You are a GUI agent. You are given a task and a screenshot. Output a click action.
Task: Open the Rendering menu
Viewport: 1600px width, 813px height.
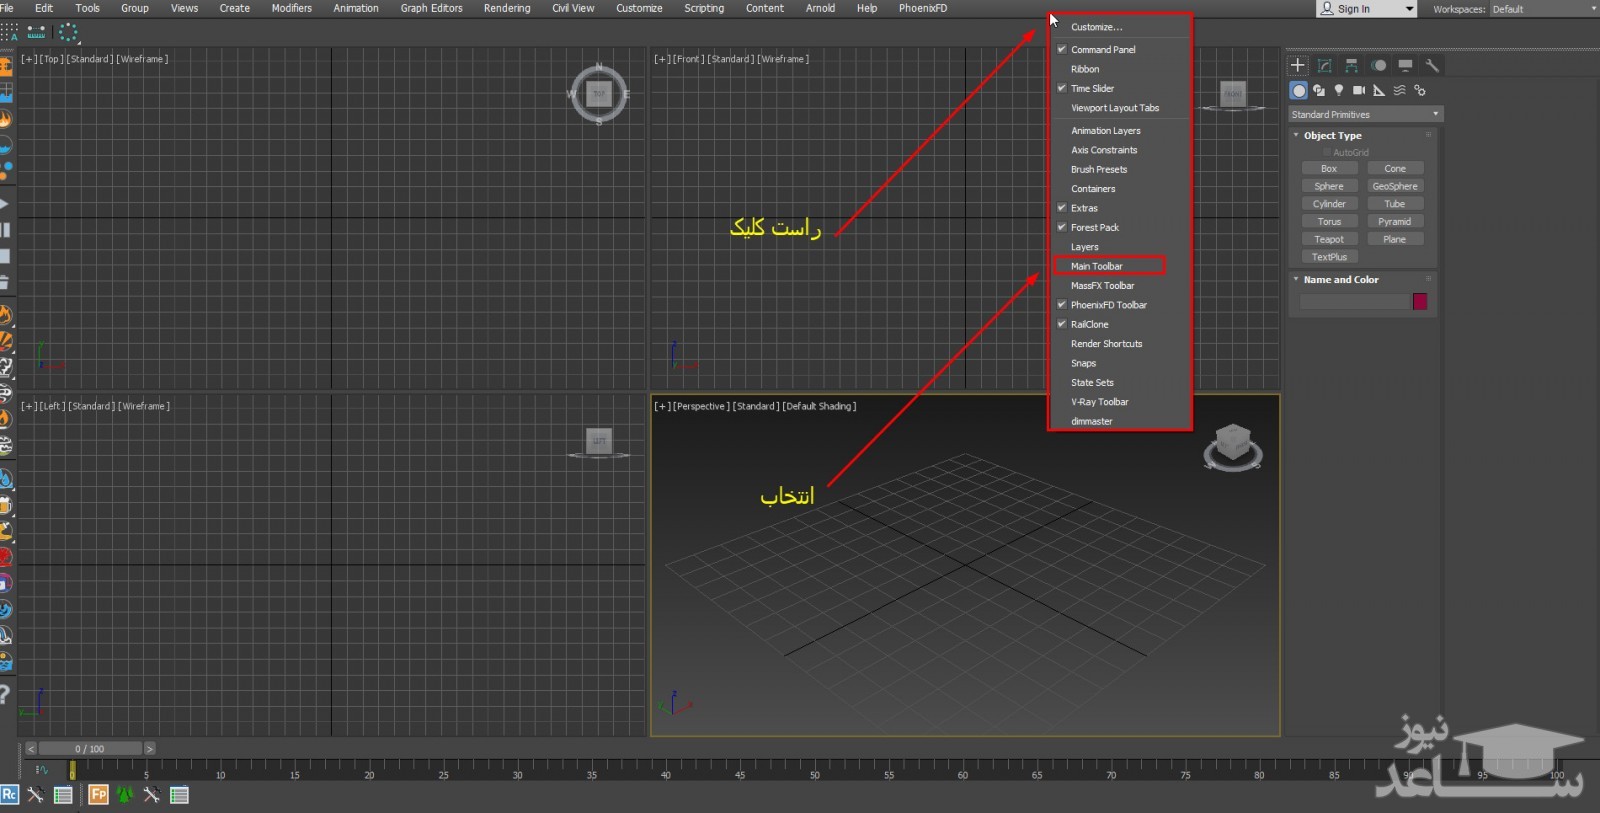click(507, 8)
